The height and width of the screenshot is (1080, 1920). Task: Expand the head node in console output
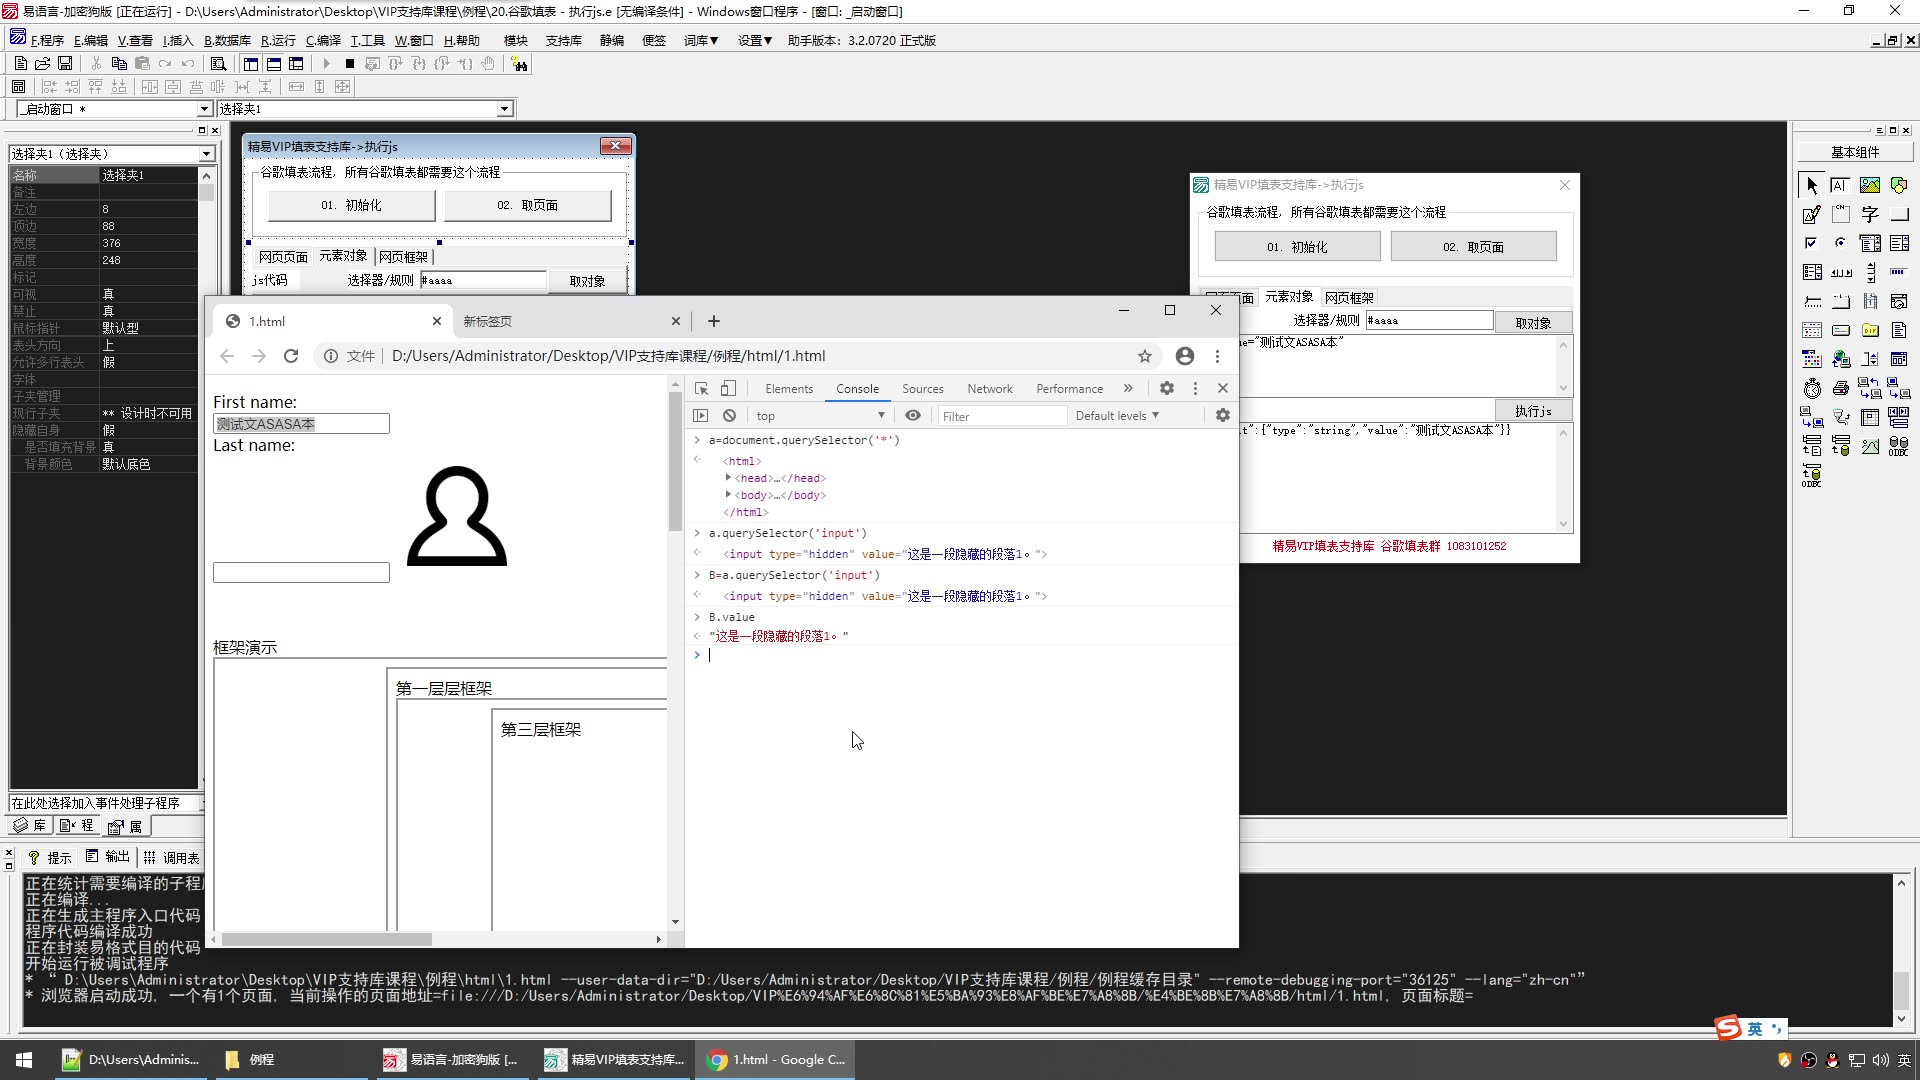point(728,478)
